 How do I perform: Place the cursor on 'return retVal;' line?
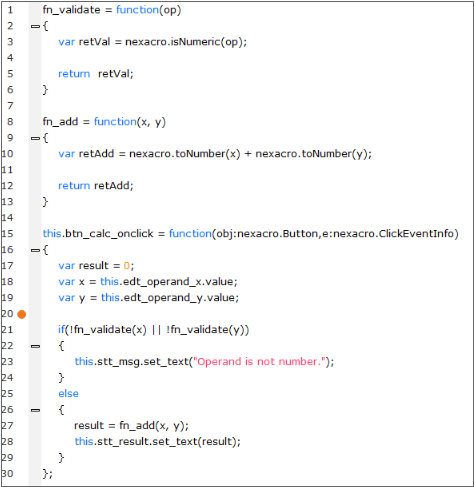coord(96,74)
